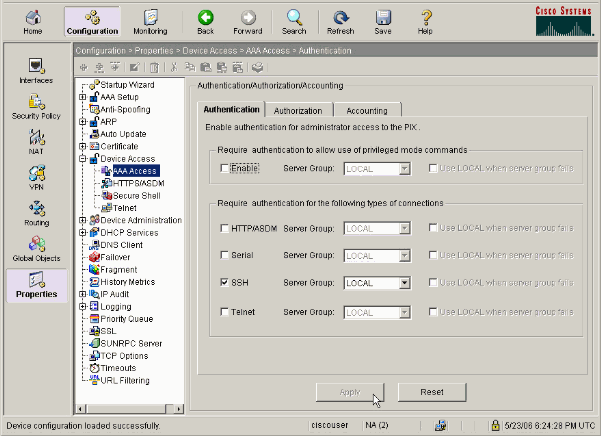Click the Cisco Systems logo
The image size is (601, 436).
tap(563, 21)
